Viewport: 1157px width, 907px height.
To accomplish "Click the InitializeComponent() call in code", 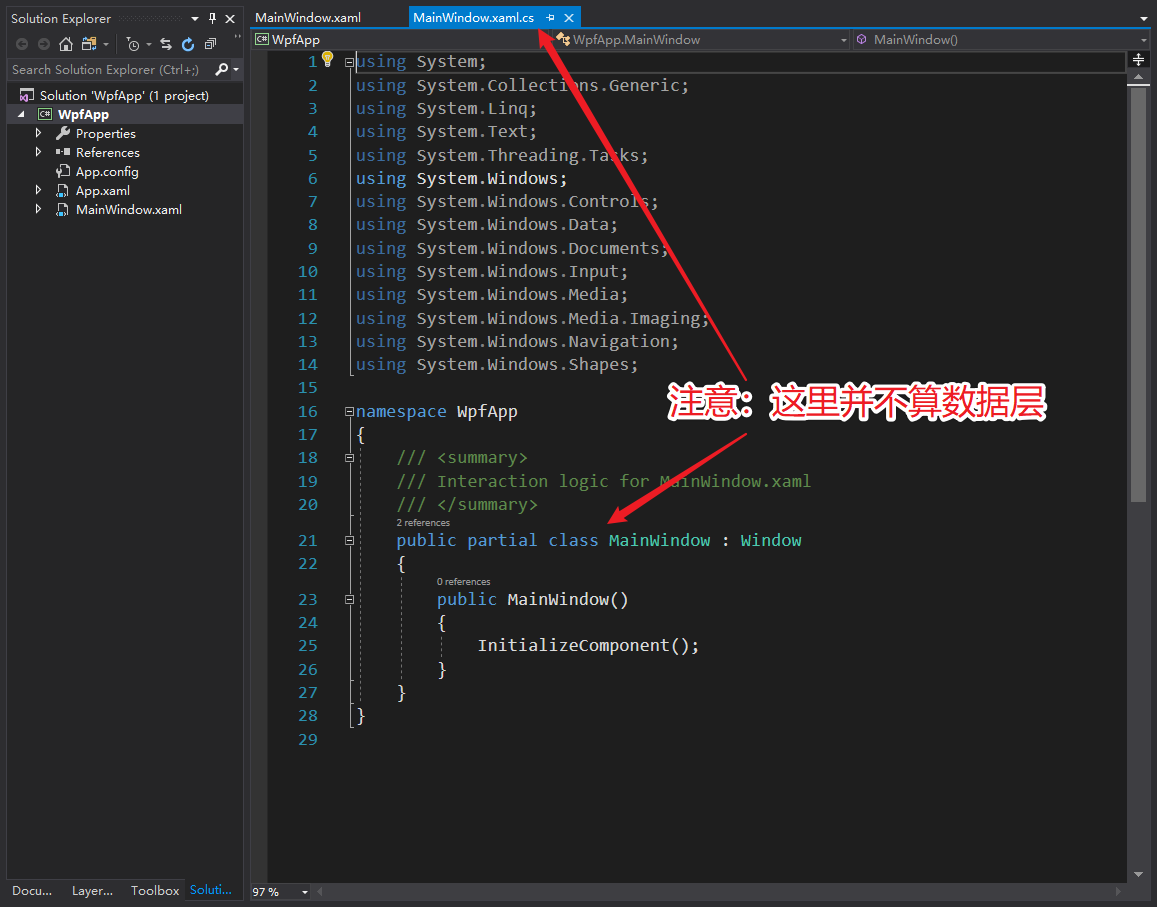I will click(588, 646).
